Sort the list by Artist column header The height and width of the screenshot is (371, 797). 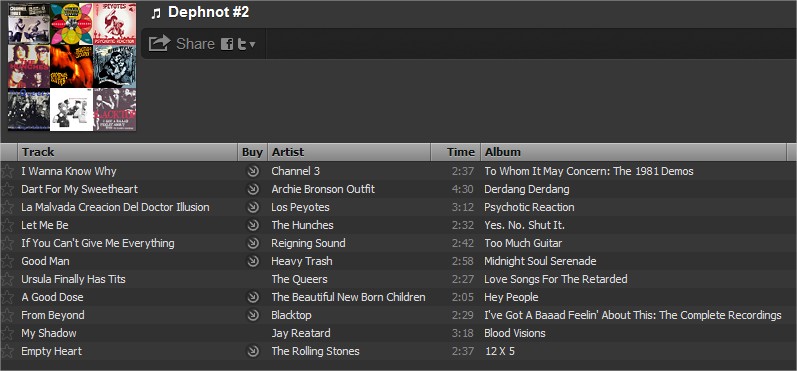click(349, 152)
